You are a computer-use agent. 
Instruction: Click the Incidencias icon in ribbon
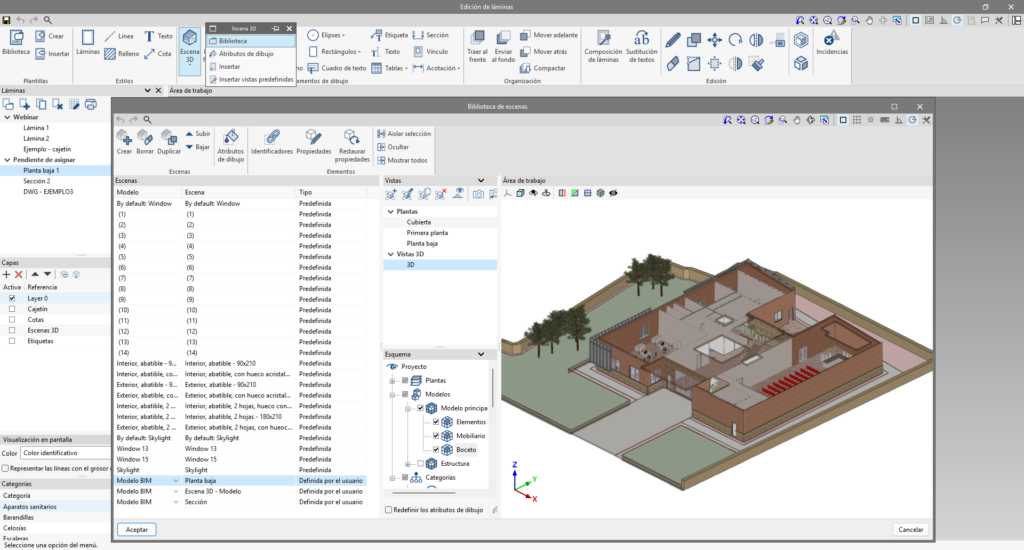pos(831,41)
